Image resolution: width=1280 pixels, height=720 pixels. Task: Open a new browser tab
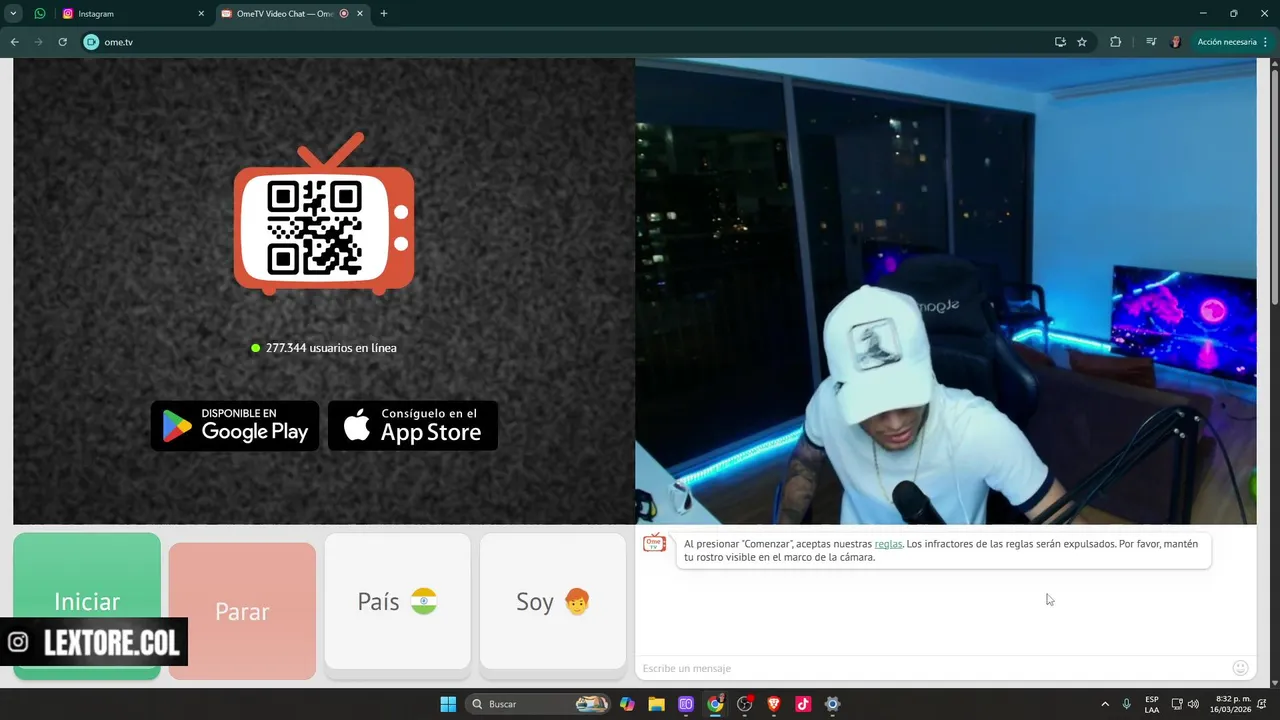(384, 14)
